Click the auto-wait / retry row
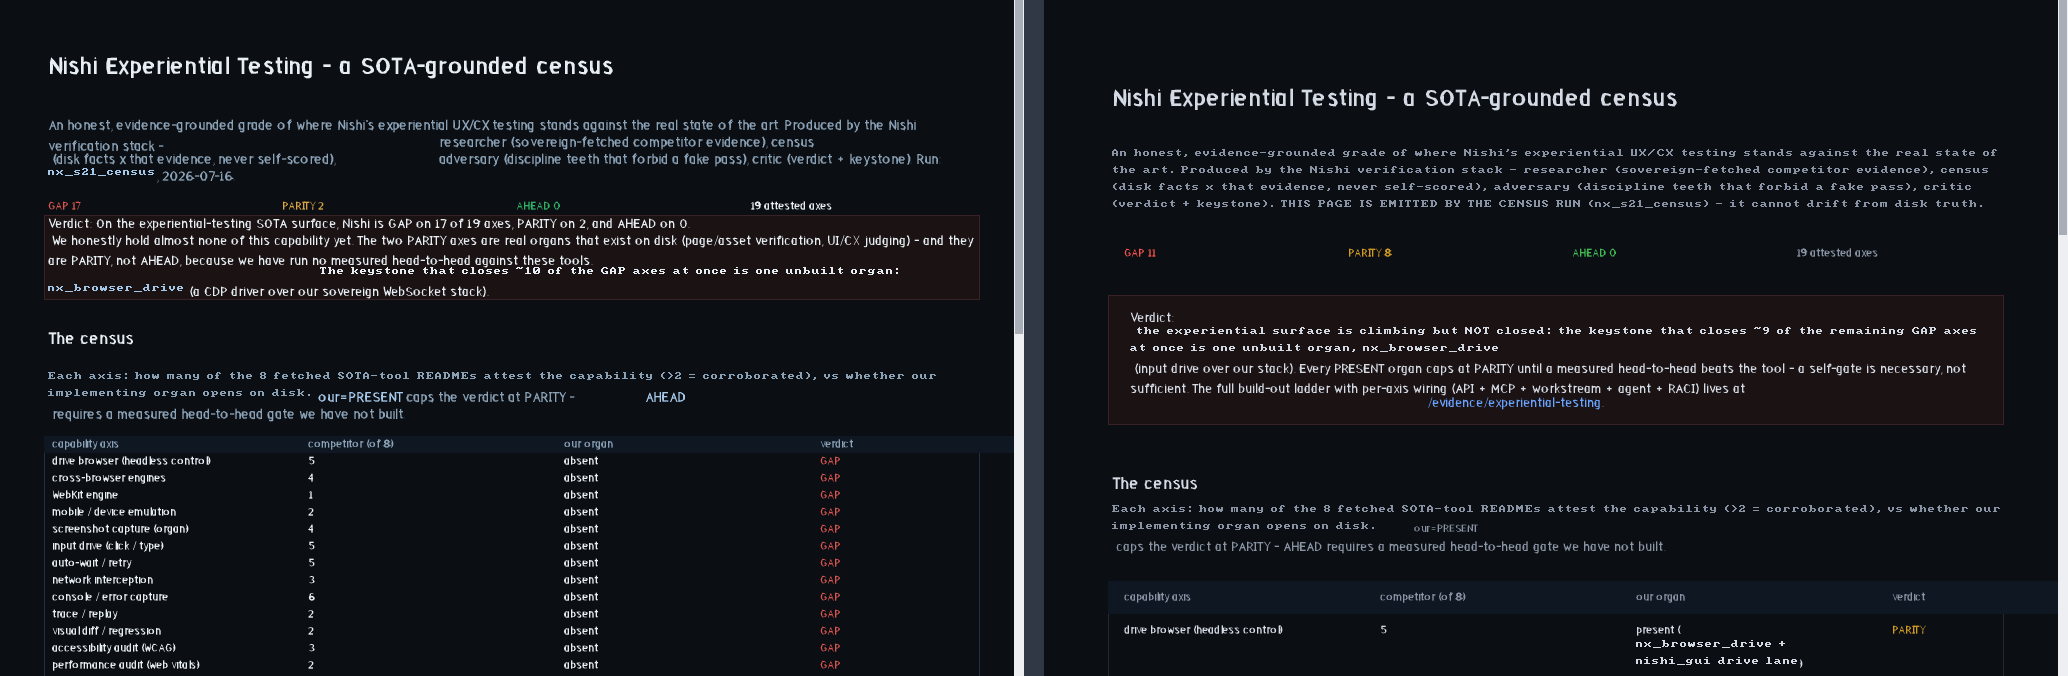Screen dimensions: 2068x676 coord(512,563)
